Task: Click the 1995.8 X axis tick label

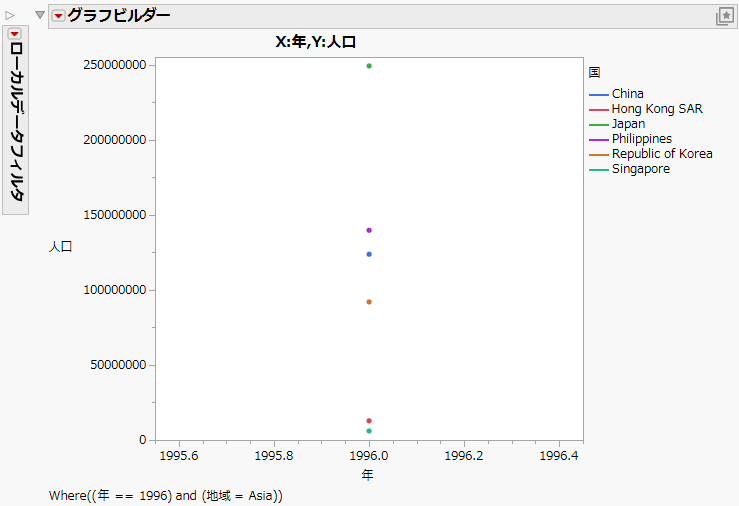Action: pos(274,456)
